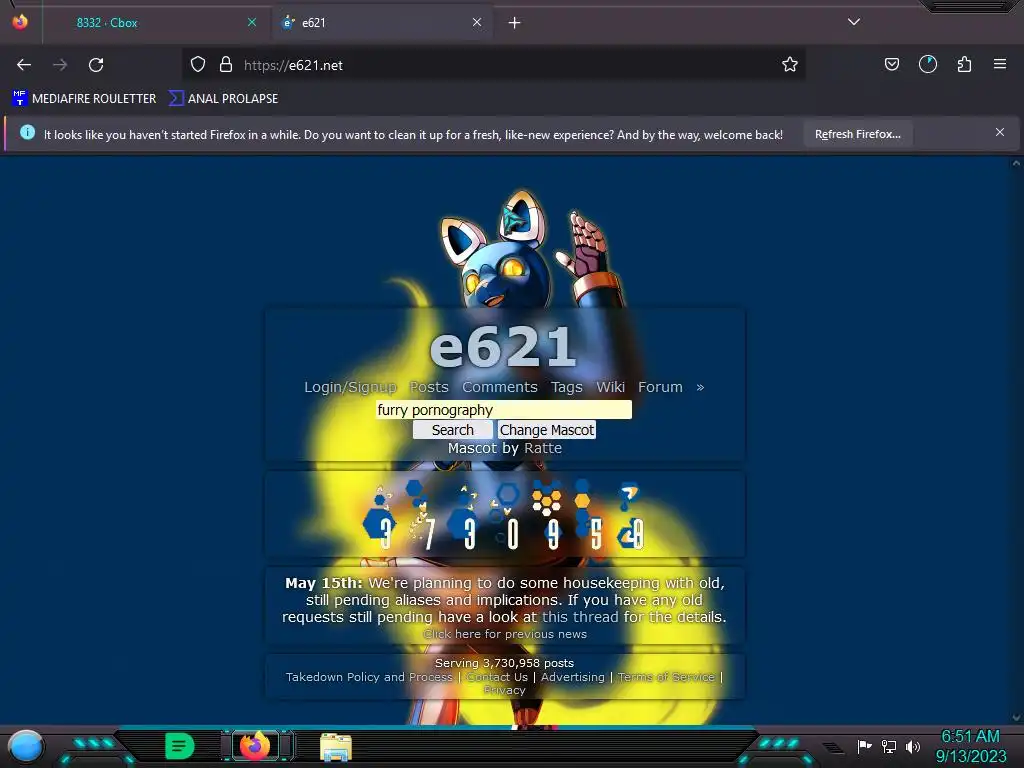Open the Firefox hamburger application menu

point(1000,64)
